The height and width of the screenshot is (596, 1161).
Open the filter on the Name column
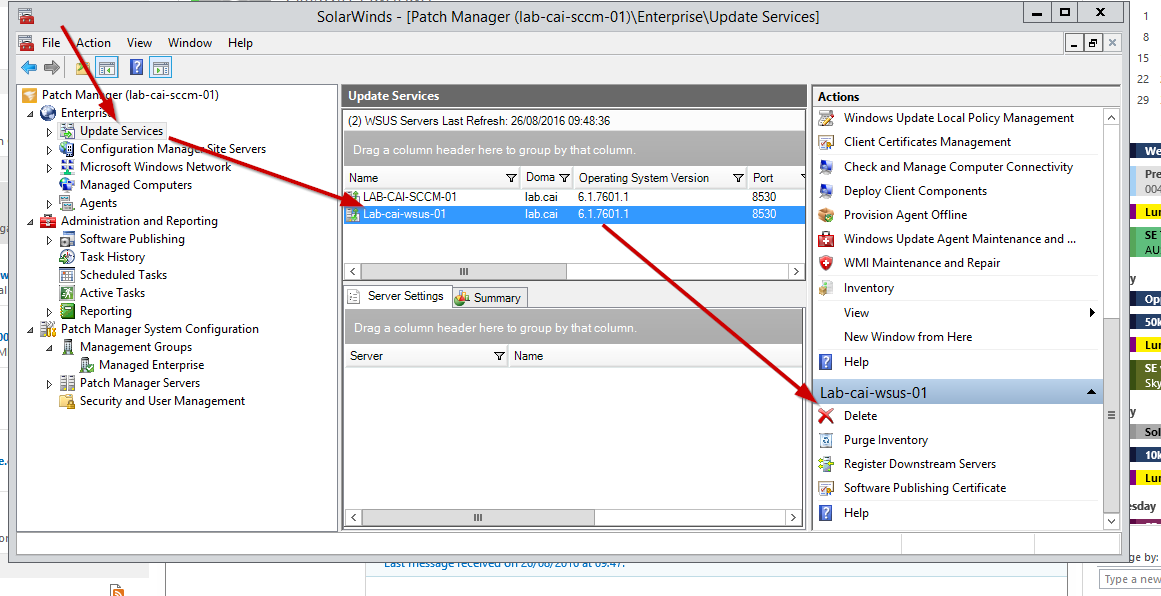point(511,178)
